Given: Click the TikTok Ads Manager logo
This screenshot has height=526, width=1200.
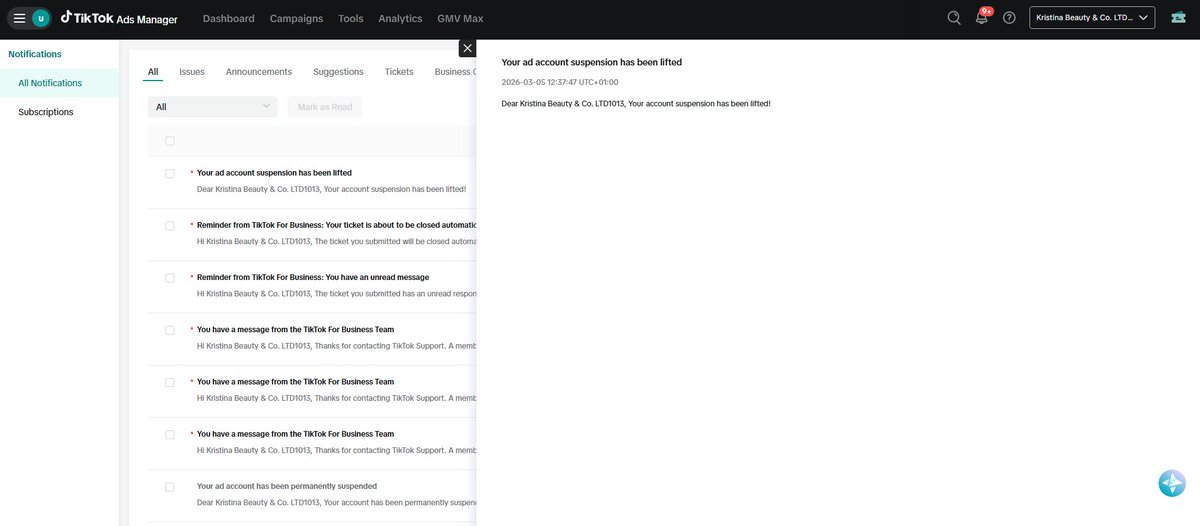Looking at the screenshot, I should tap(119, 18).
